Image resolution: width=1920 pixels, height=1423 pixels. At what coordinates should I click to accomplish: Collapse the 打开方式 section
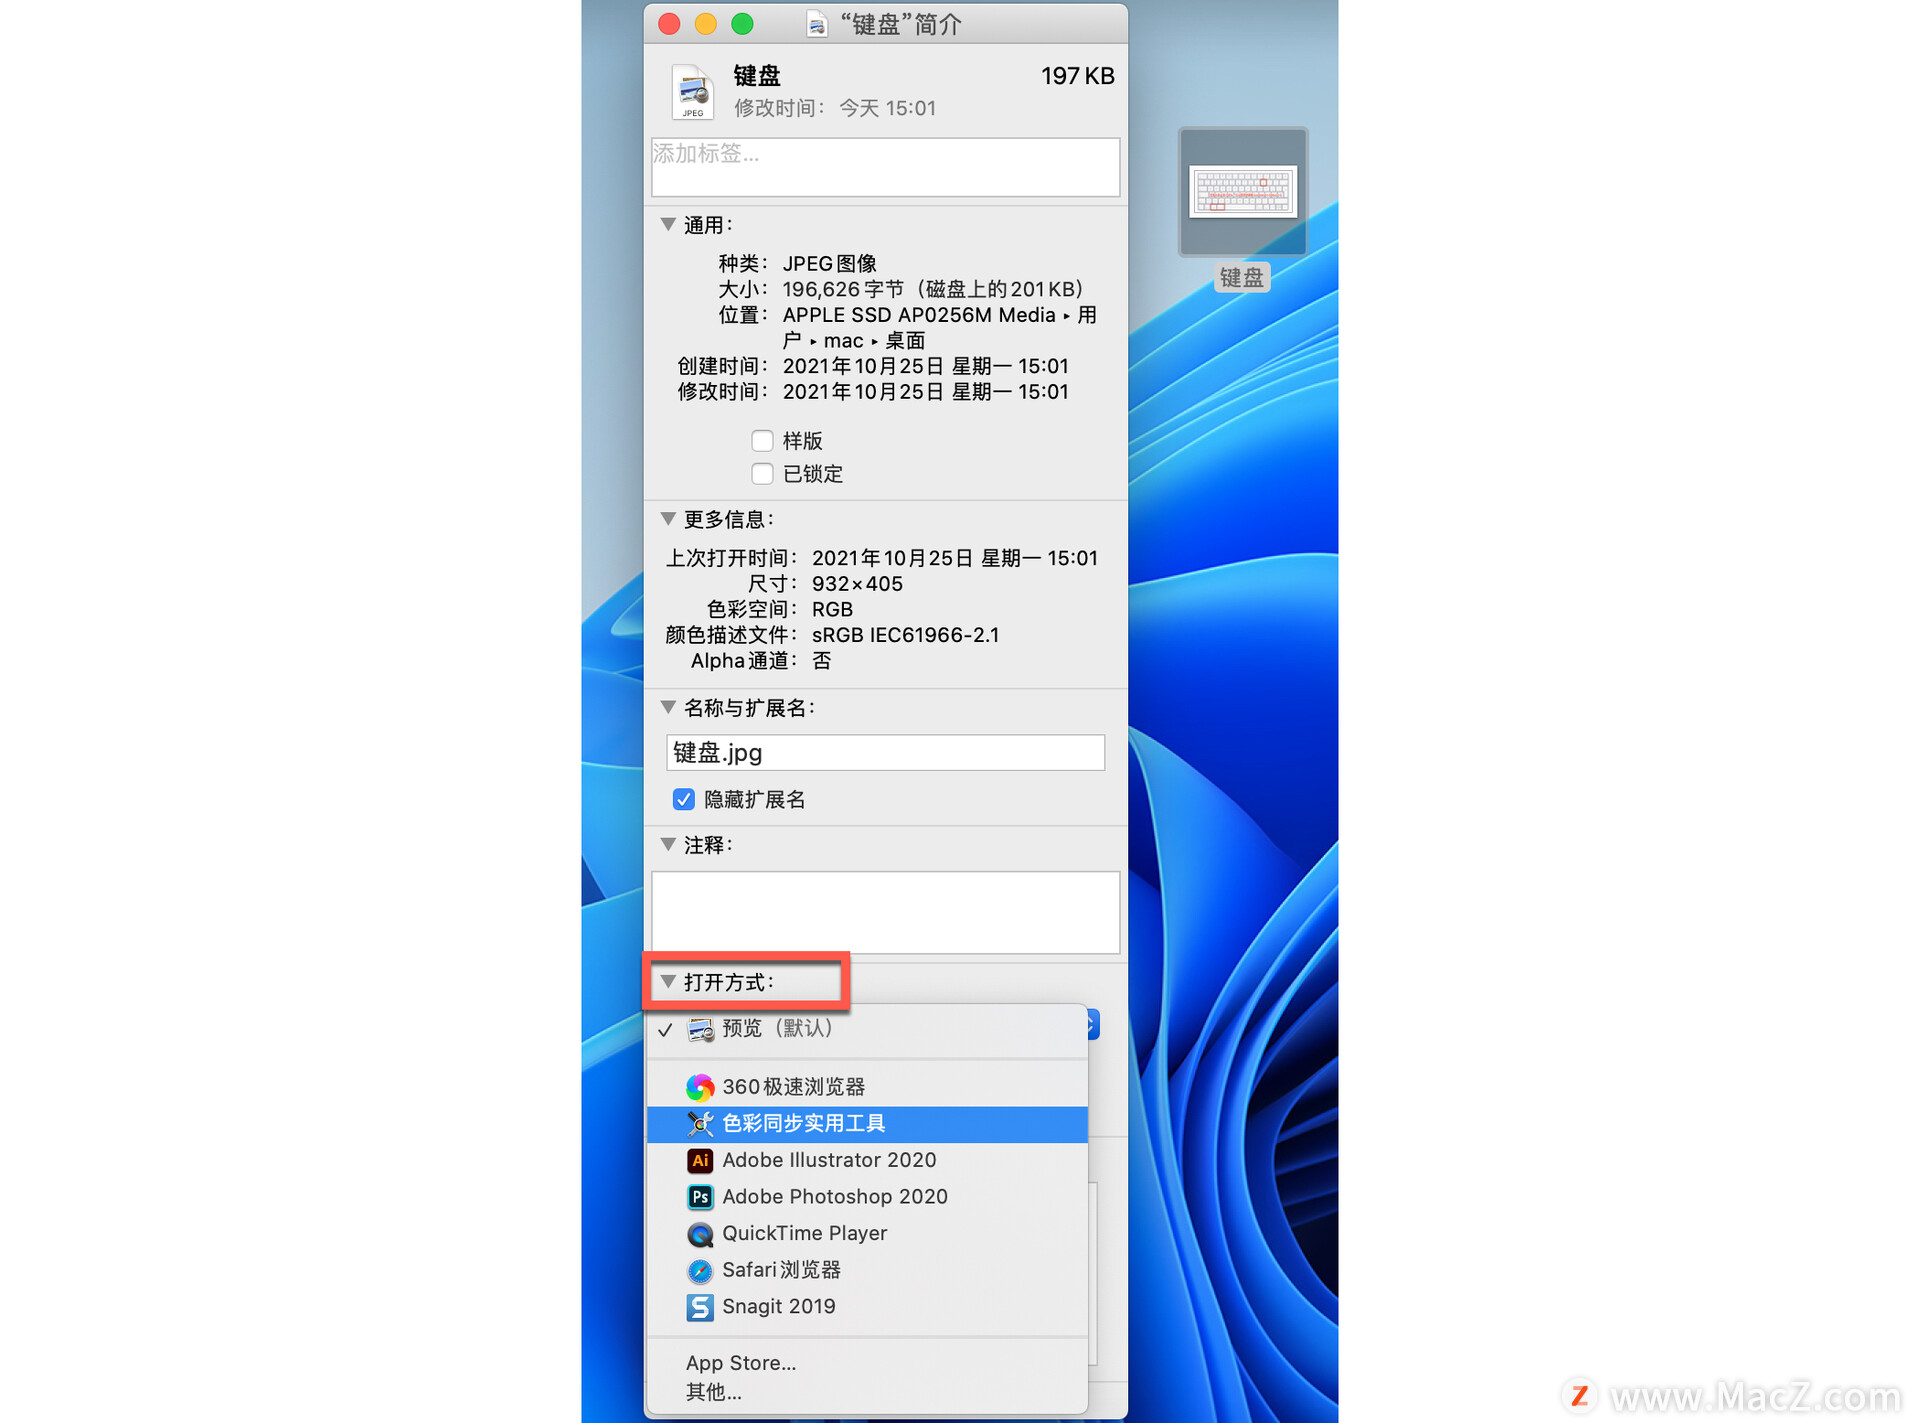click(668, 982)
